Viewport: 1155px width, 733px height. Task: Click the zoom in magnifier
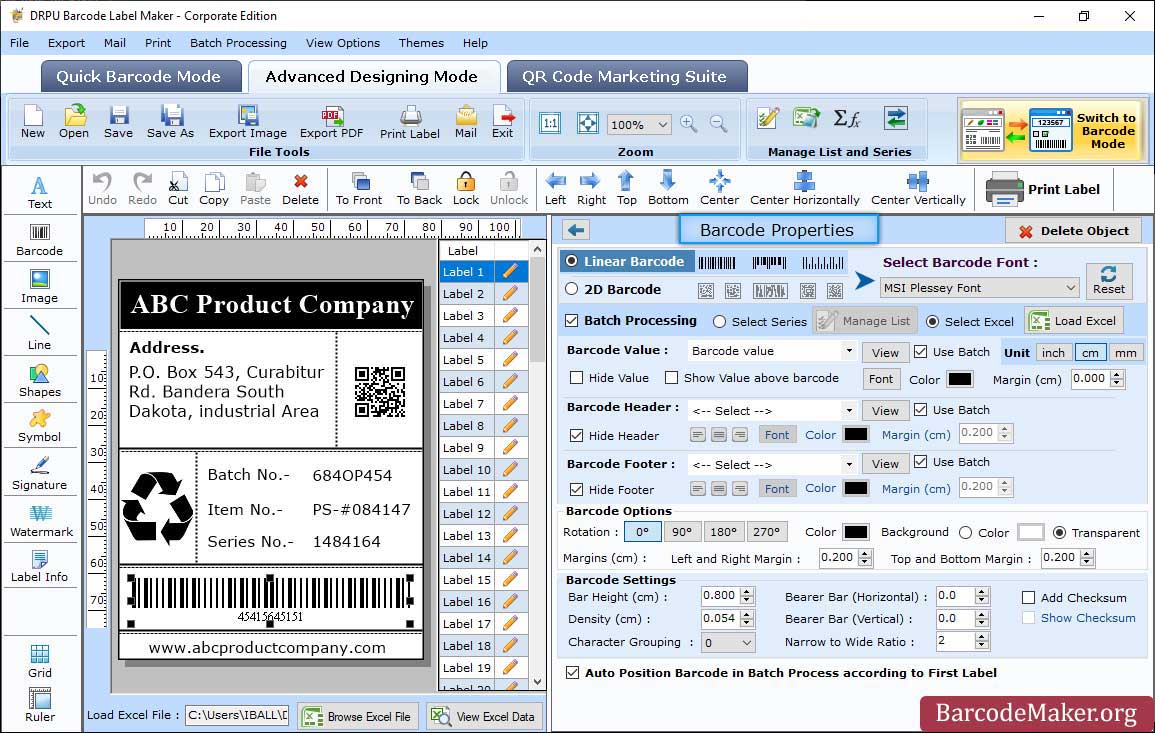click(689, 124)
